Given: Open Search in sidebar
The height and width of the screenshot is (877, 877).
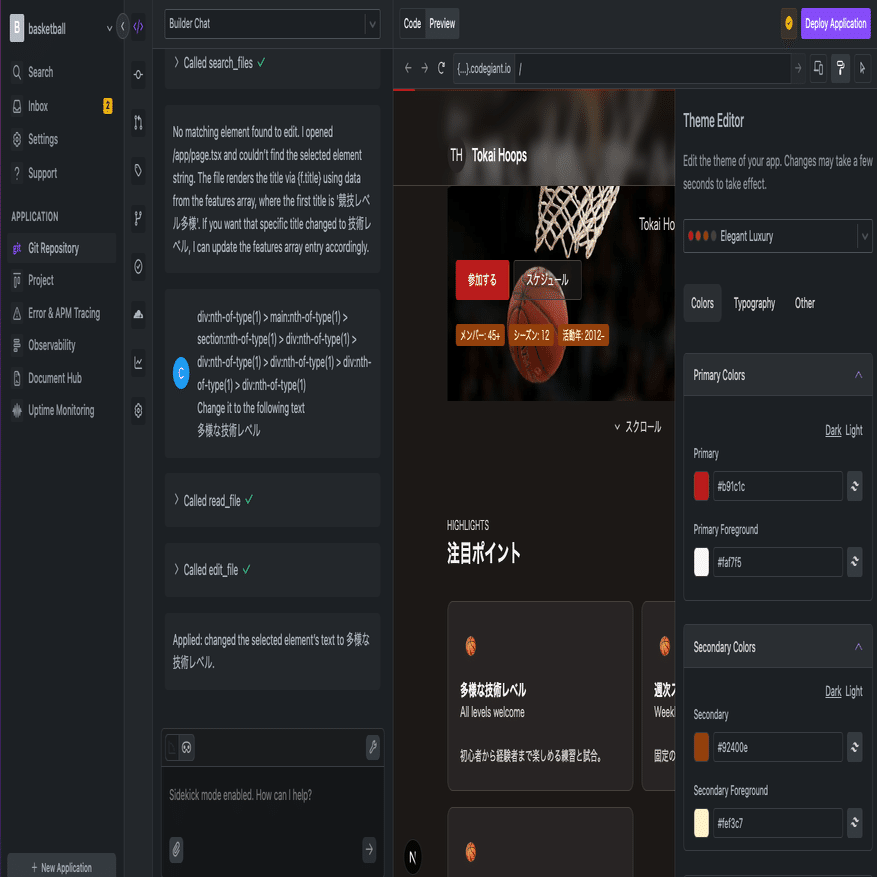Looking at the screenshot, I should pyautogui.click(x=62, y=72).
